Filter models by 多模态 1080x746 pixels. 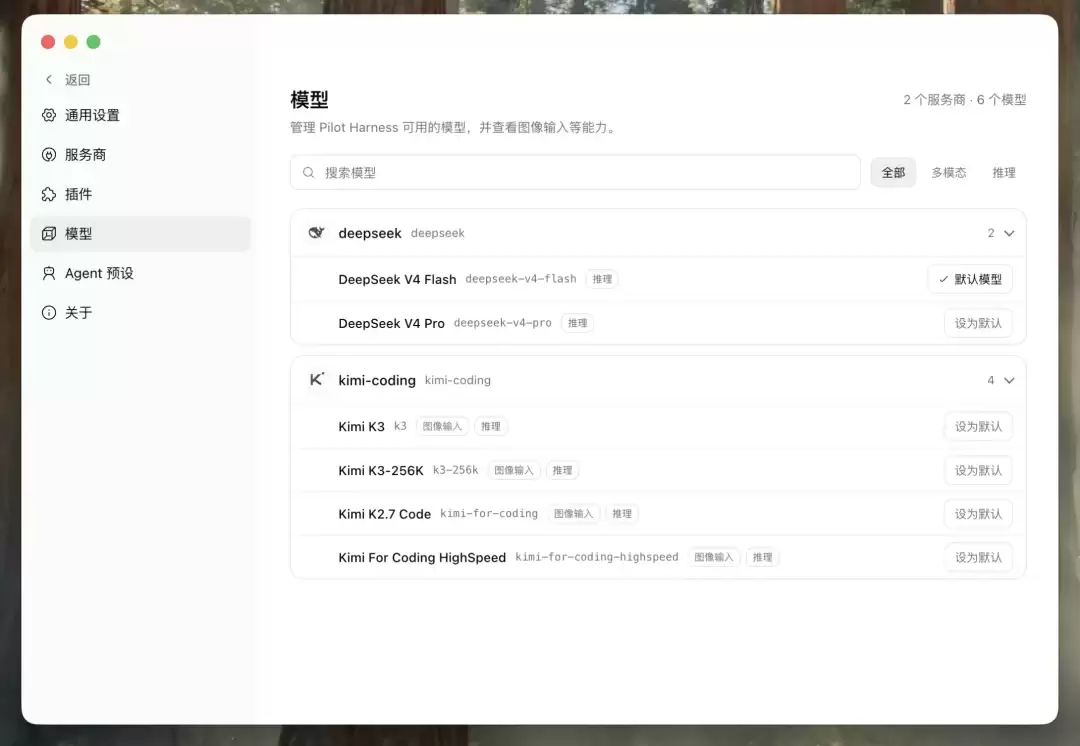coord(948,172)
